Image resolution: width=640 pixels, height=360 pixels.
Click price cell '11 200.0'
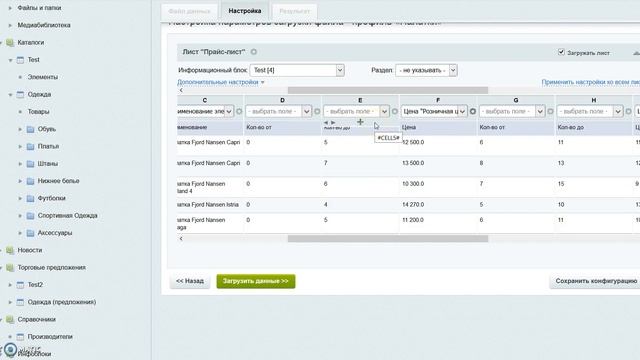[413, 220]
